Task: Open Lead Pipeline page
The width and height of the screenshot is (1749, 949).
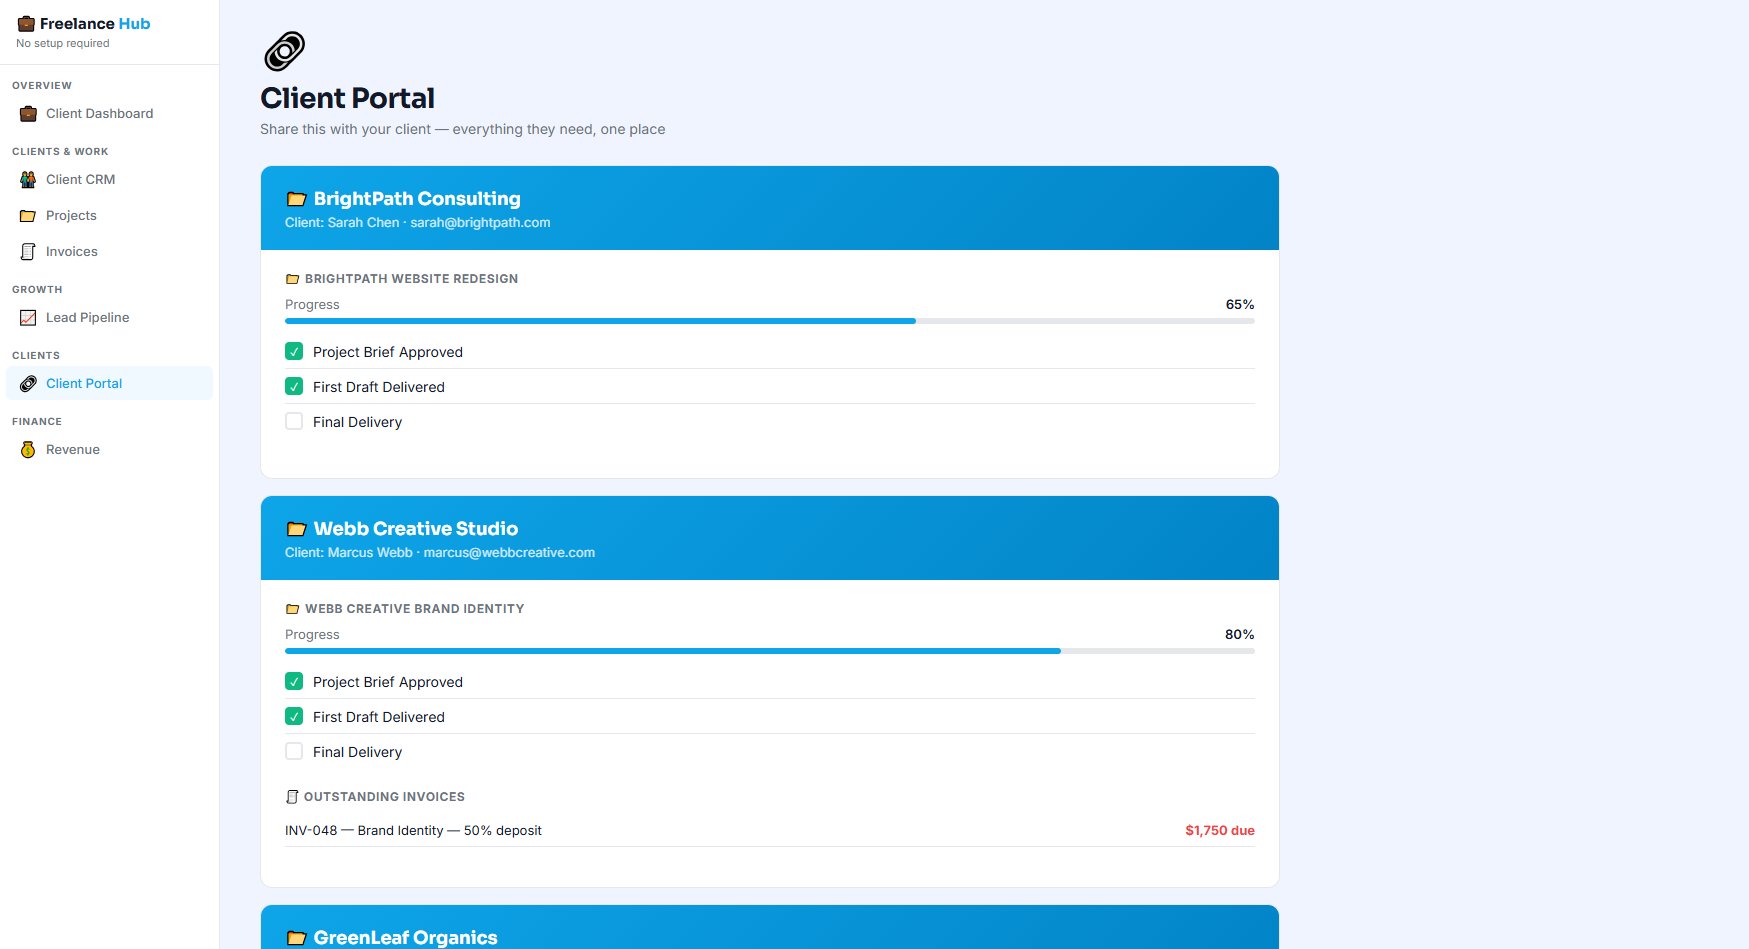Action: pyautogui.click(x=109, y=318)
